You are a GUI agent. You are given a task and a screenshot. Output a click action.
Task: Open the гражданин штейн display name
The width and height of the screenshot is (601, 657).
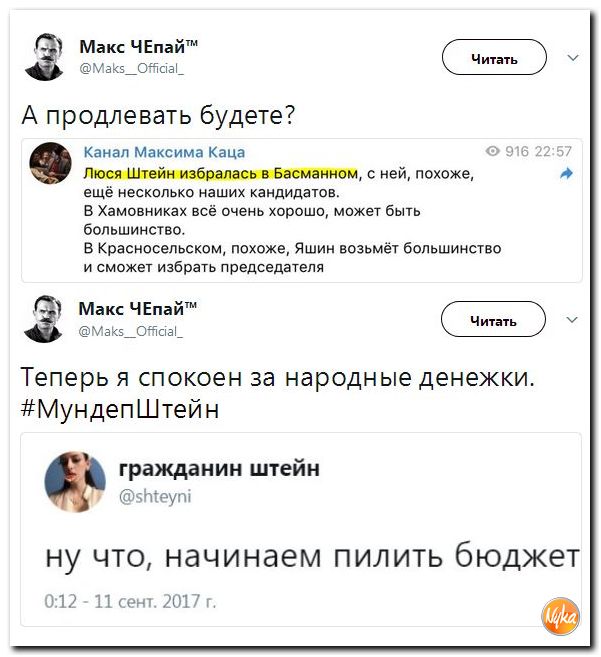(x=219, y=468)
